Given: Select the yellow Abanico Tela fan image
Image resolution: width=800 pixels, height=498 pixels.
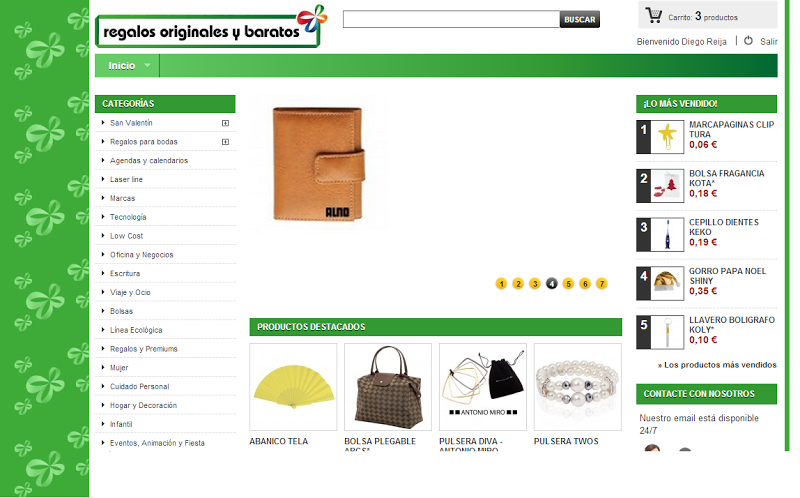Looking at the screenshot, I should [293, 387].
